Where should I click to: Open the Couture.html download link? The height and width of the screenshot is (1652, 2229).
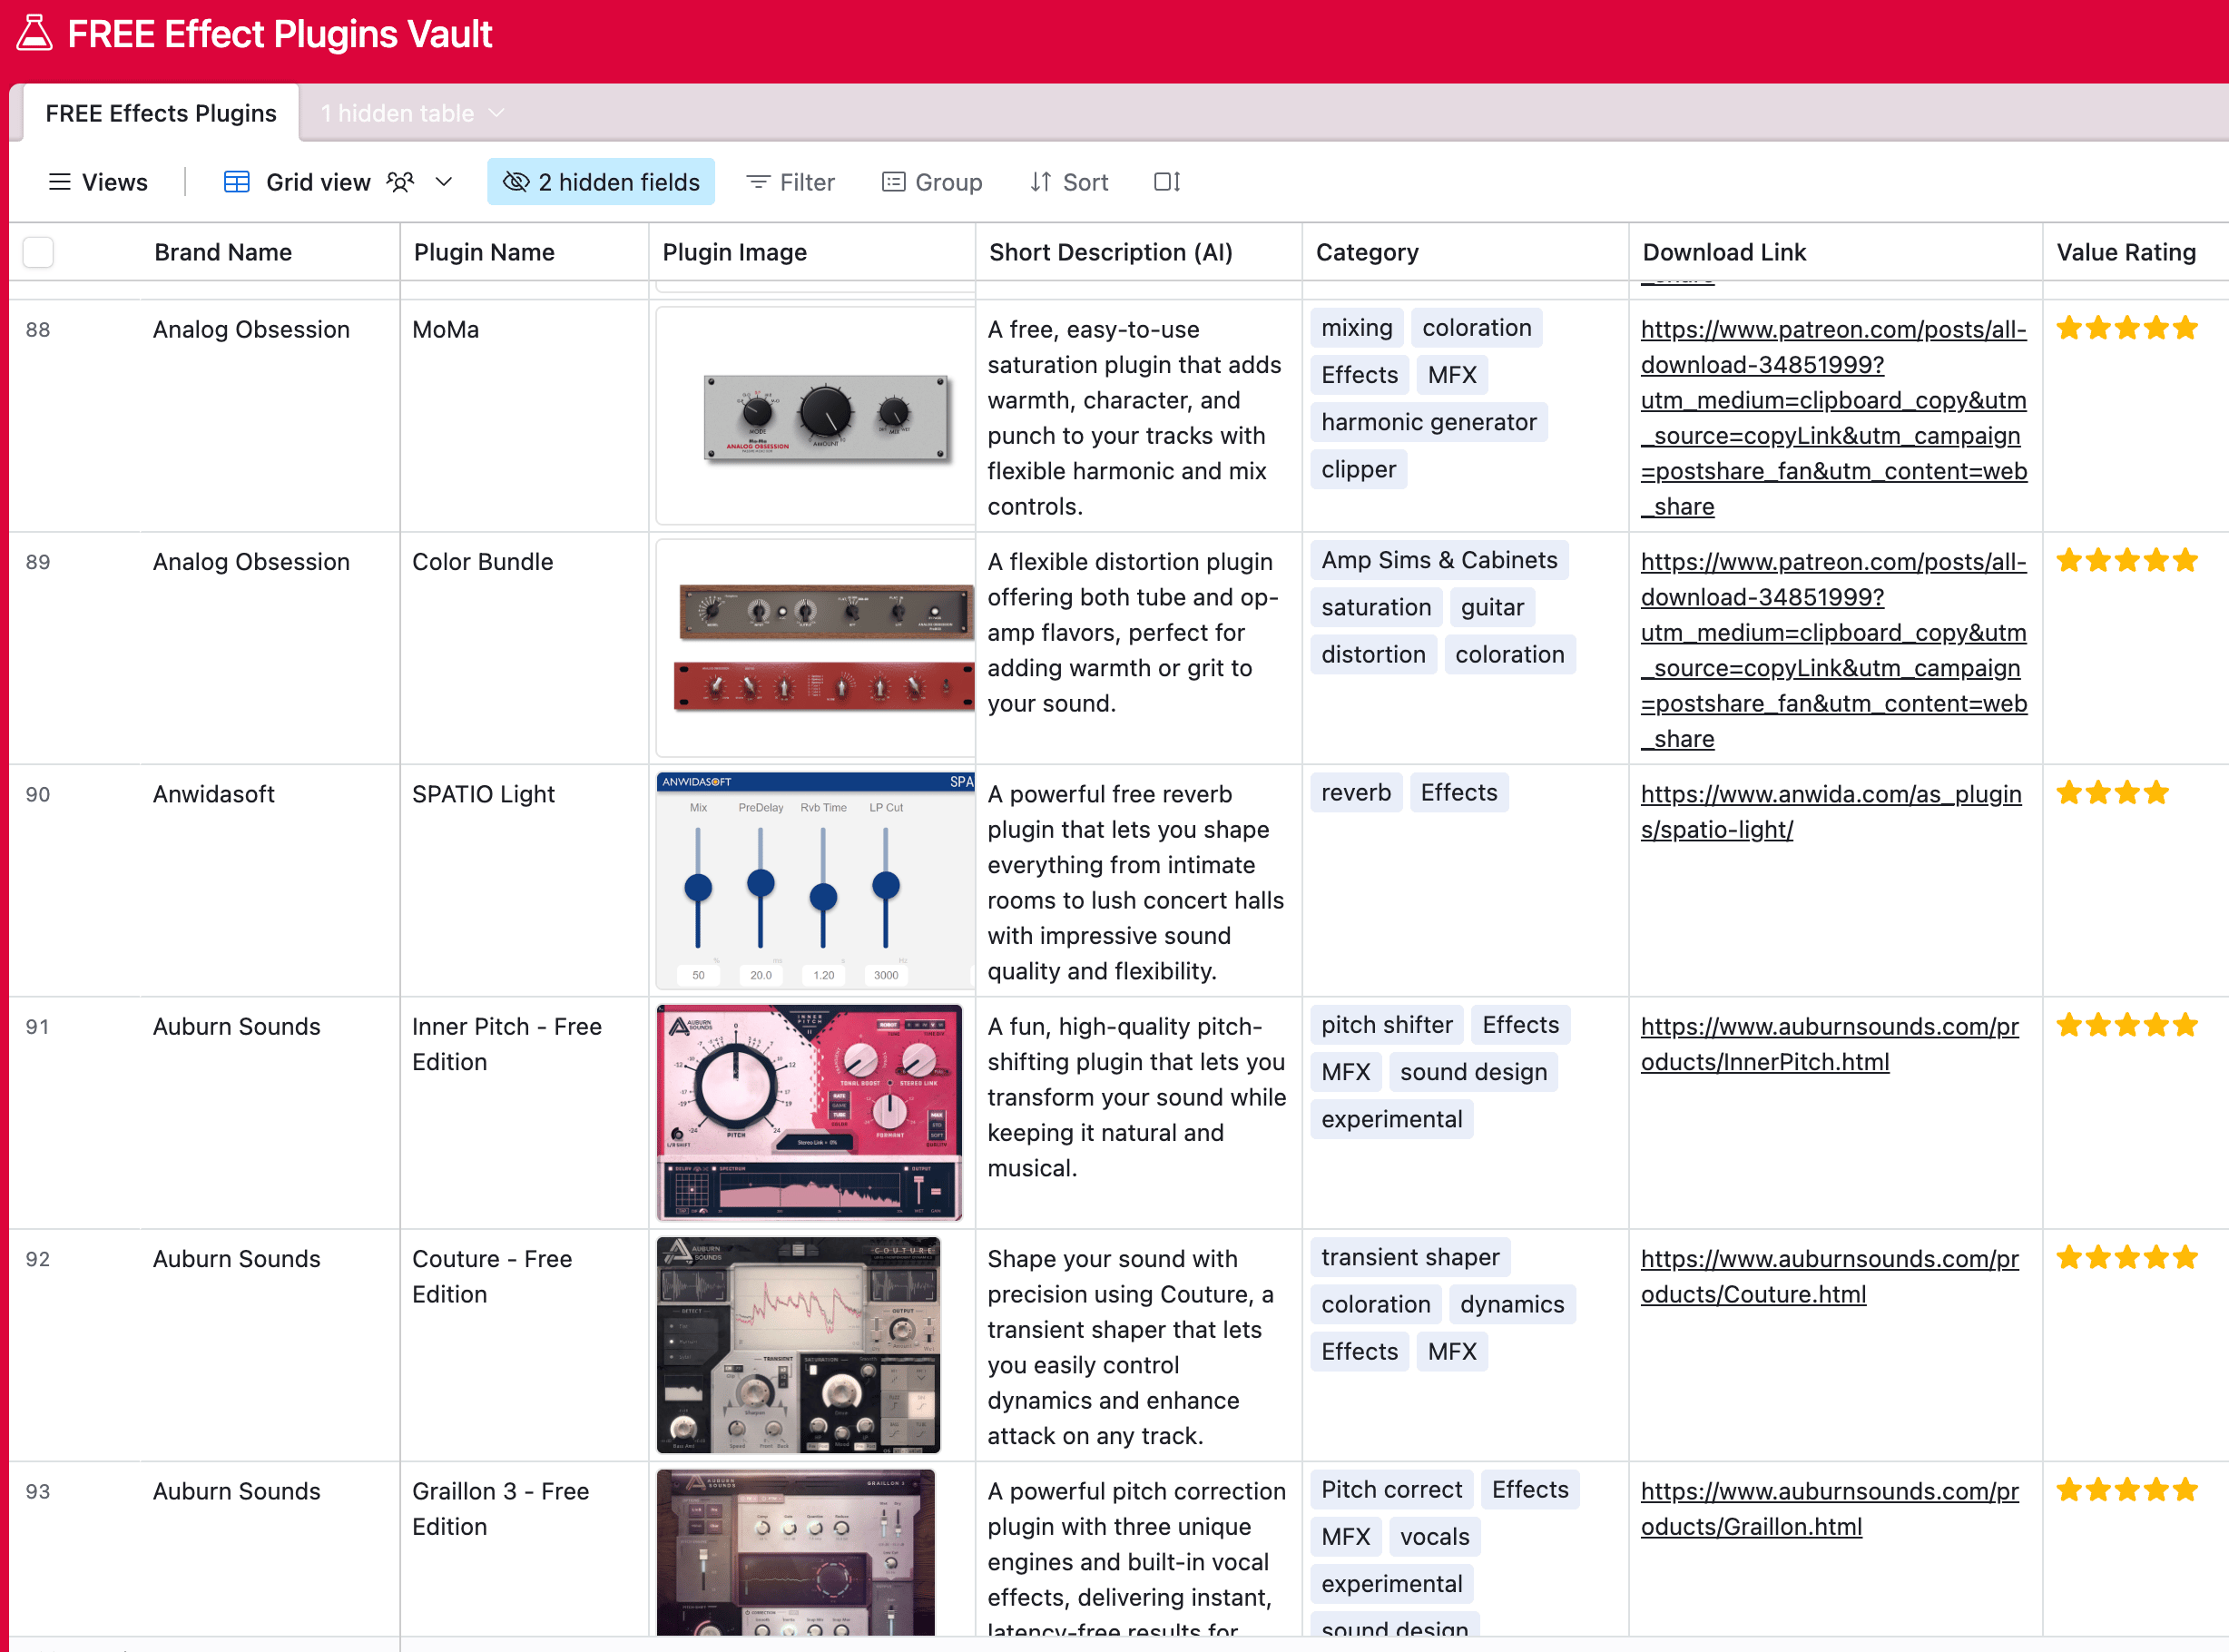1829,1275
